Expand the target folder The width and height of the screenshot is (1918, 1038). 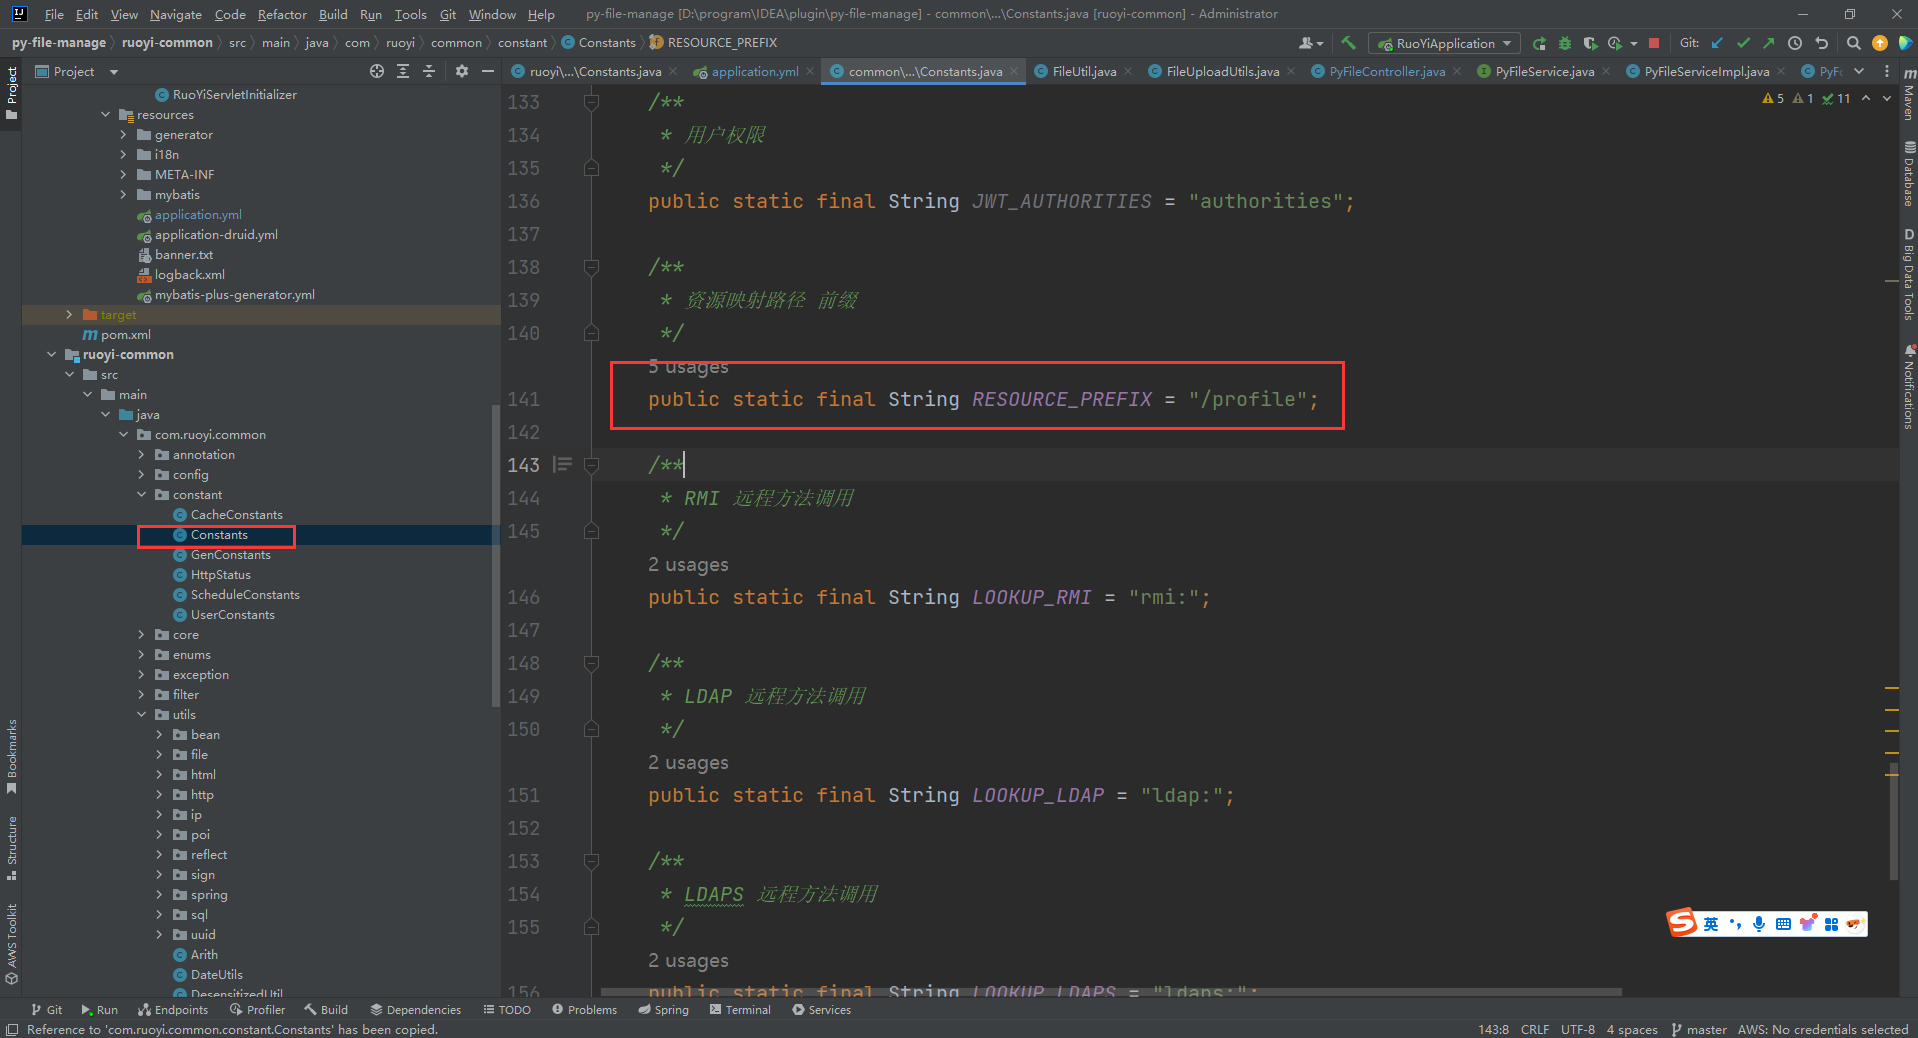tap(69, 315)
